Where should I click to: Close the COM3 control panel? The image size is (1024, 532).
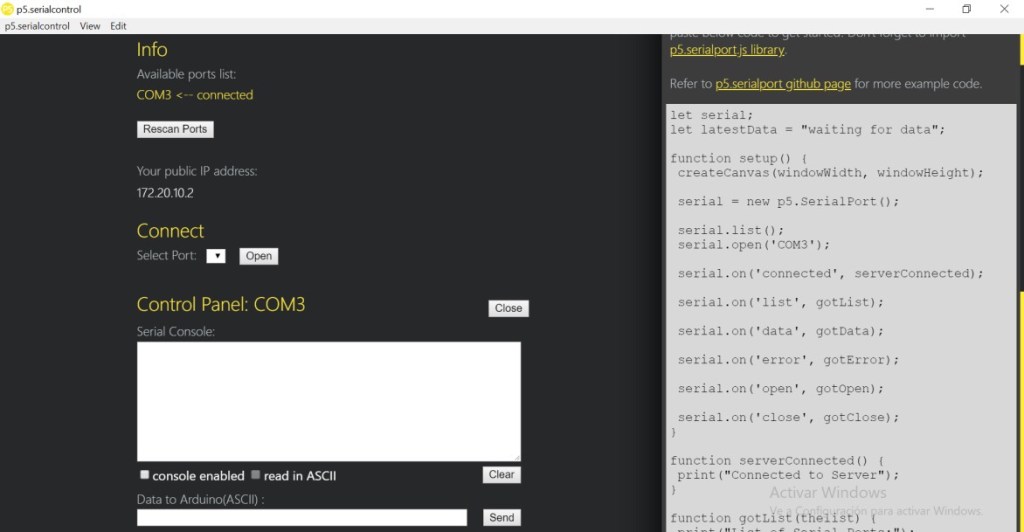point(508,308)
